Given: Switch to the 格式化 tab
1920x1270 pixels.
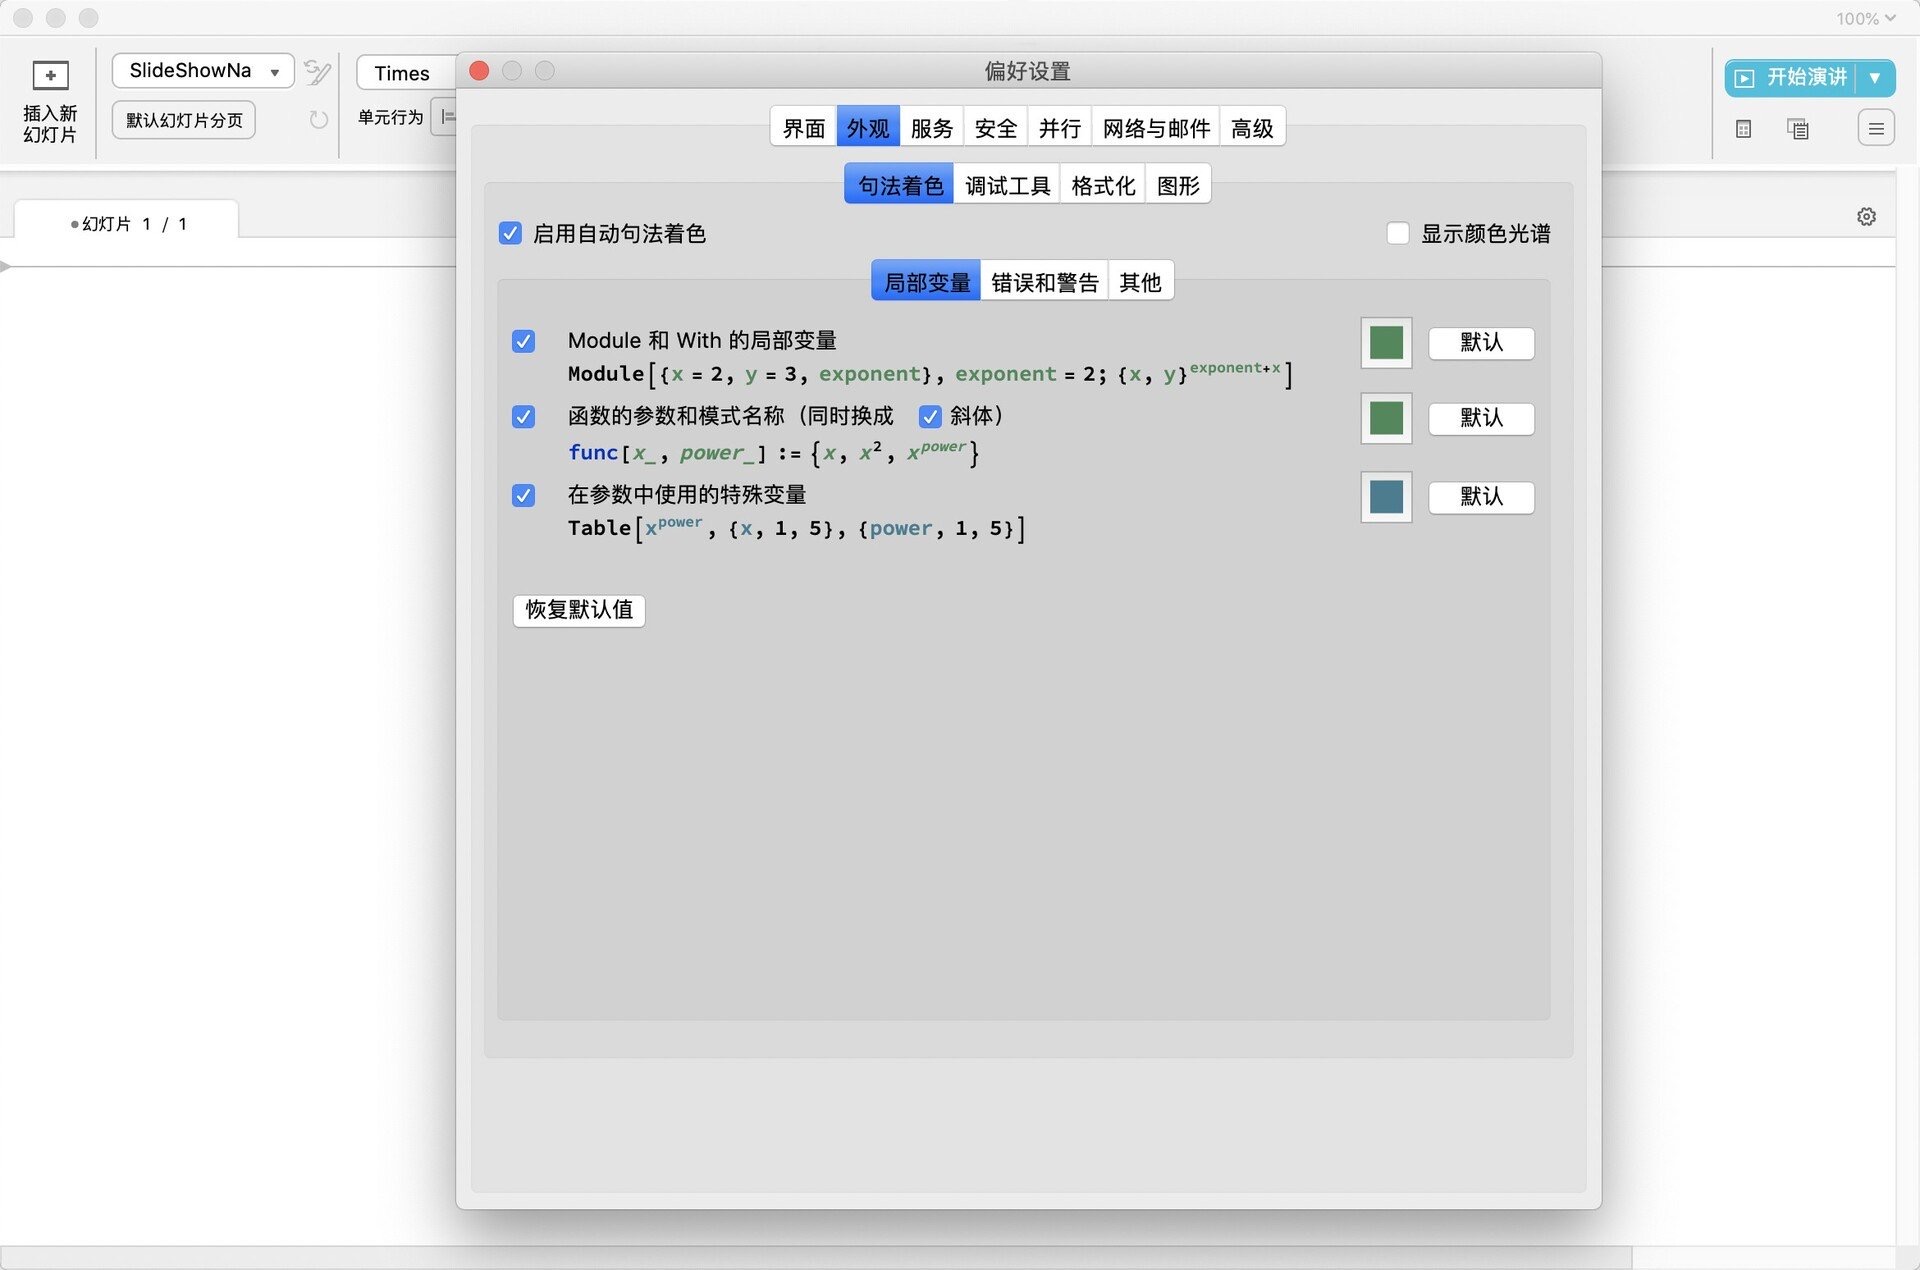Looking at the screenshot, I should (x=1102, y=183).
